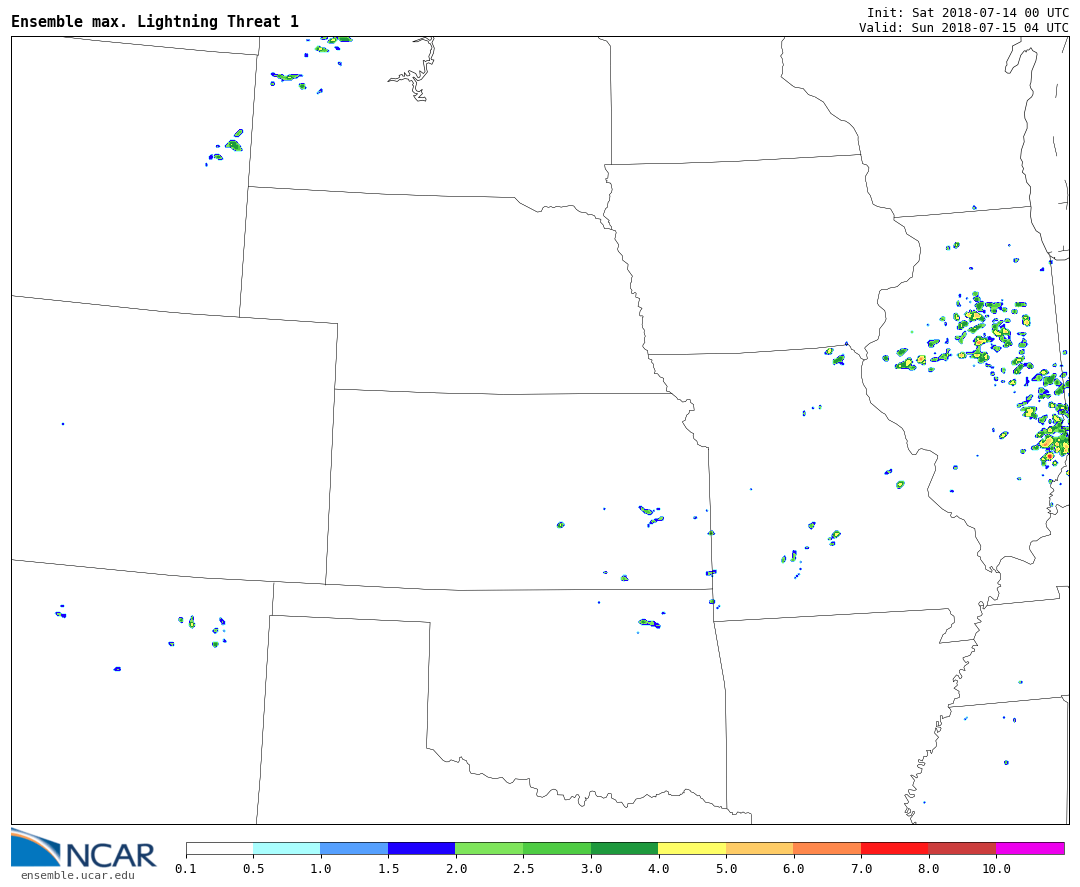The image size is (1080, 887).
Task: Click the magenta swatch on the colorbar
Action: pyautogui.click(x=1029, y=848)
